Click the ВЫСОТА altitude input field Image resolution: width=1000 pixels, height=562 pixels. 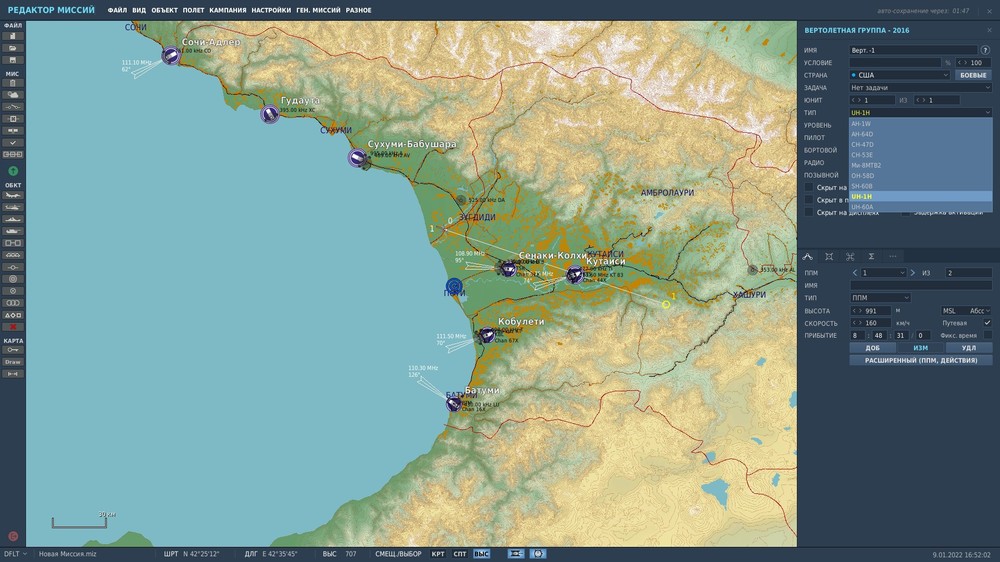click(871, 311)
